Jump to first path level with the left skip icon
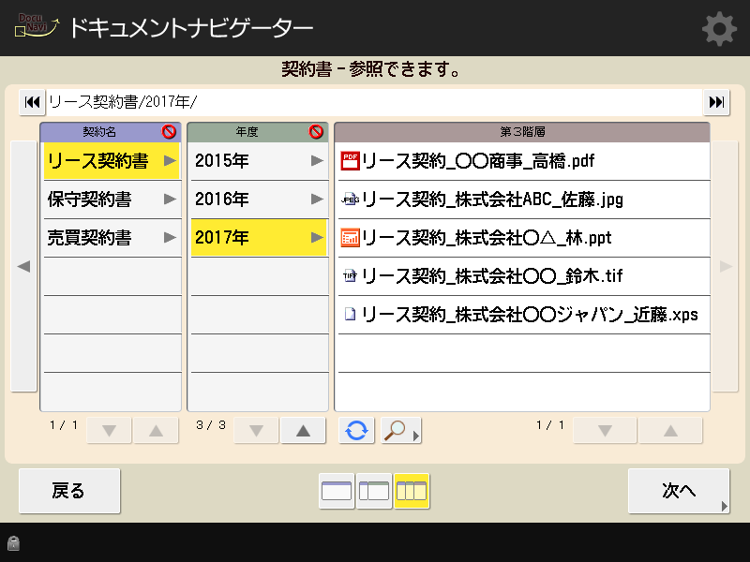Viewport: 750px width, 562px height. click(x=32, y=102)
